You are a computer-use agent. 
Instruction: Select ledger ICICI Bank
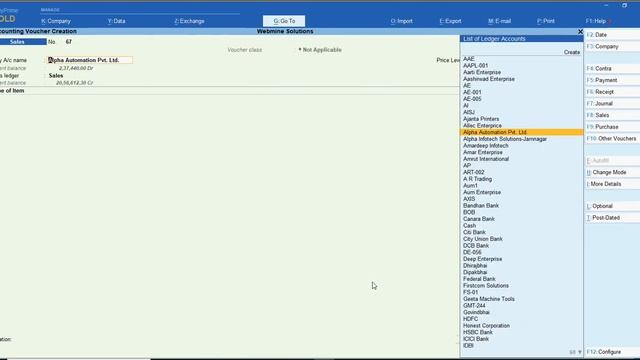476,339
